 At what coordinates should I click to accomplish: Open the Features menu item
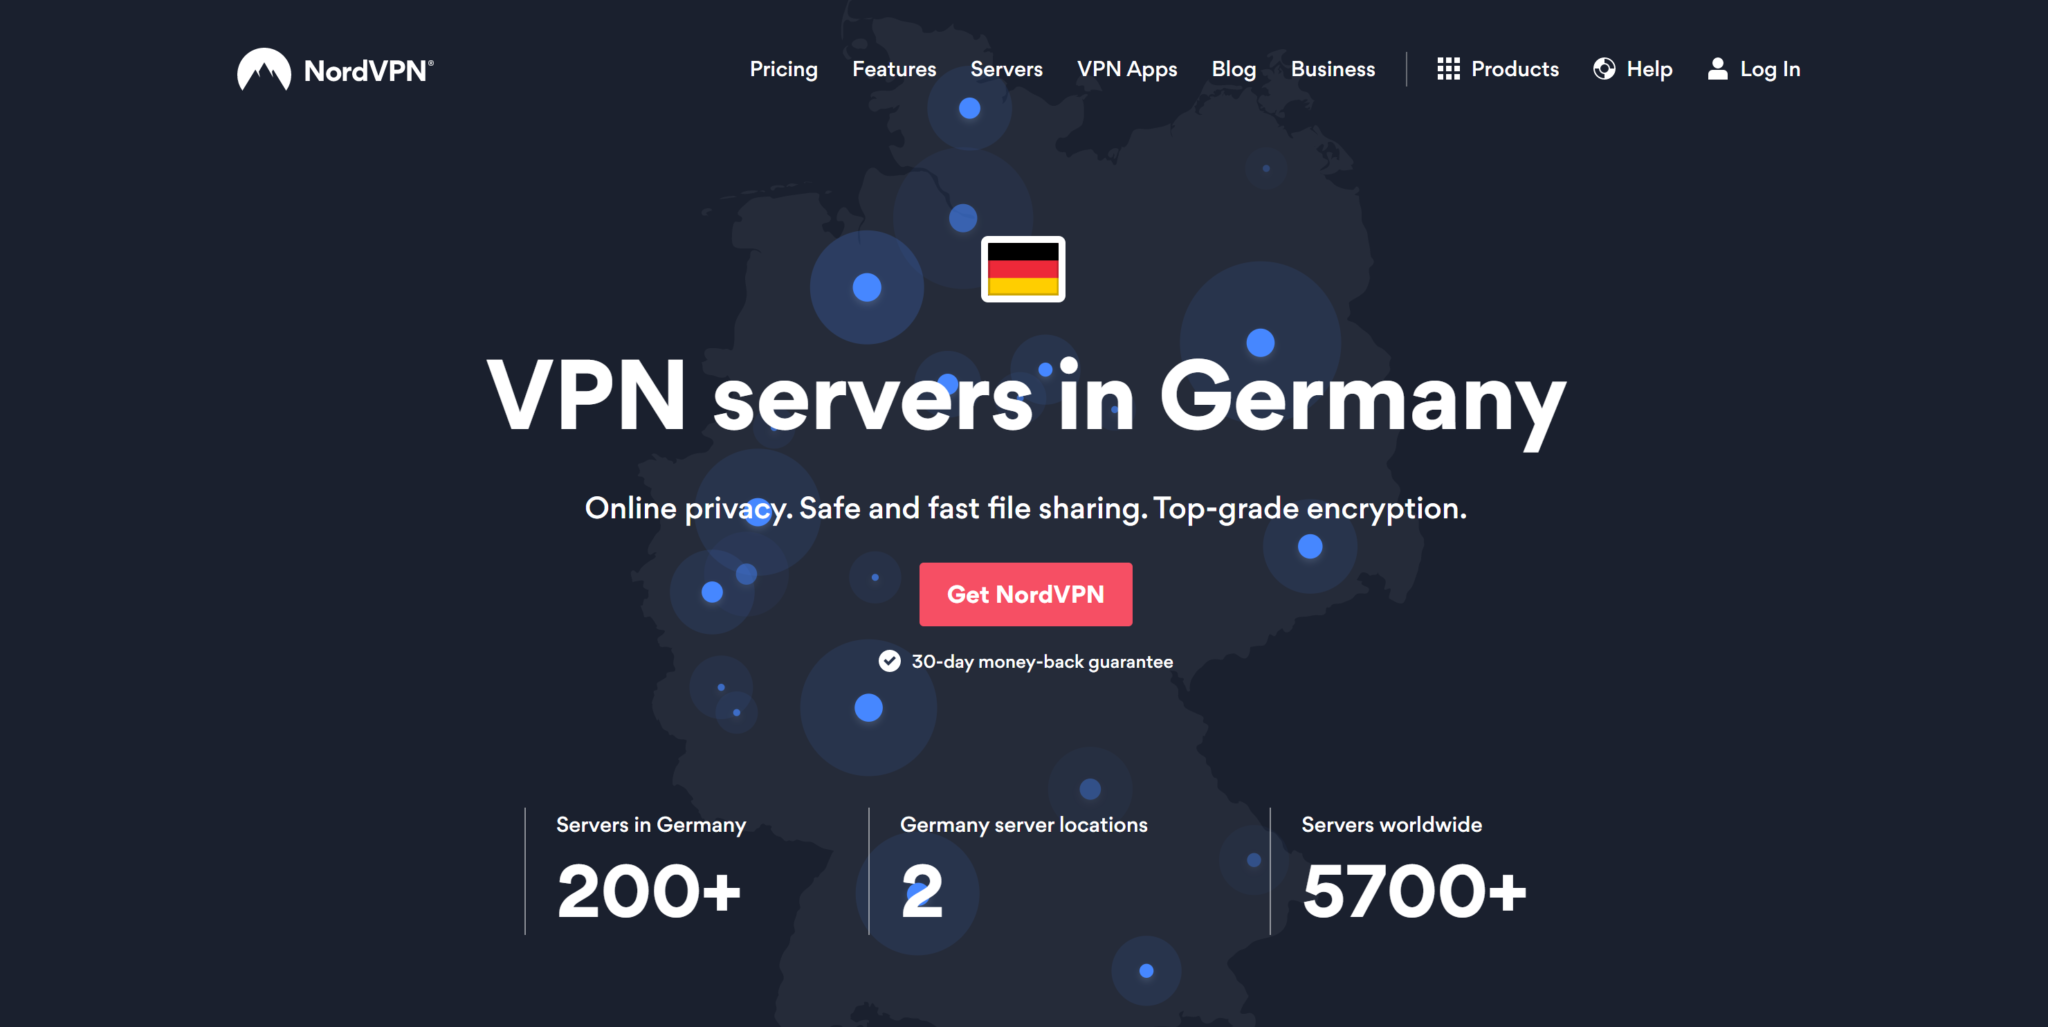tap(894, 69)
